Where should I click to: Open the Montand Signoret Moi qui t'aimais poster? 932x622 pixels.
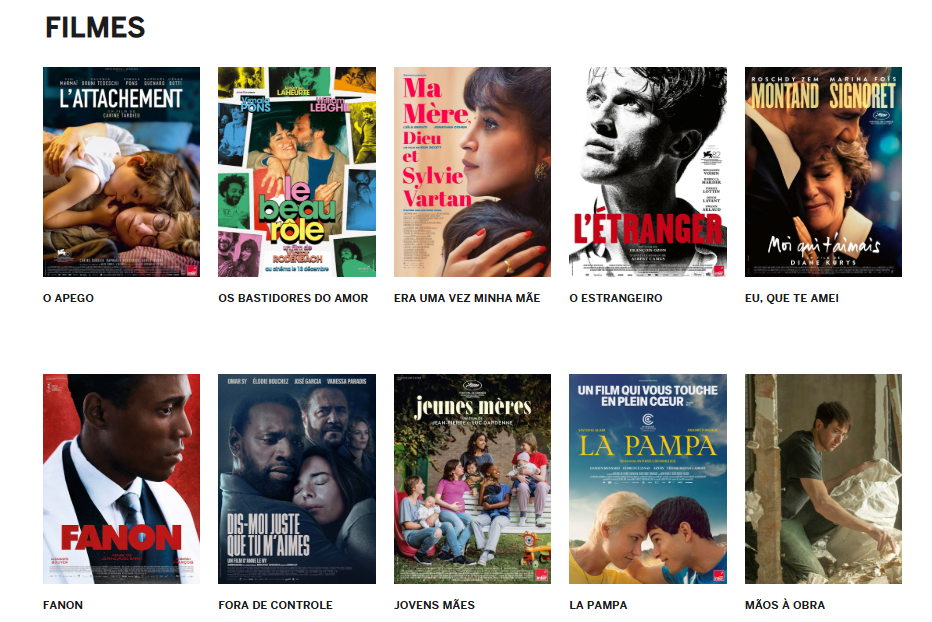pos(823,172)
